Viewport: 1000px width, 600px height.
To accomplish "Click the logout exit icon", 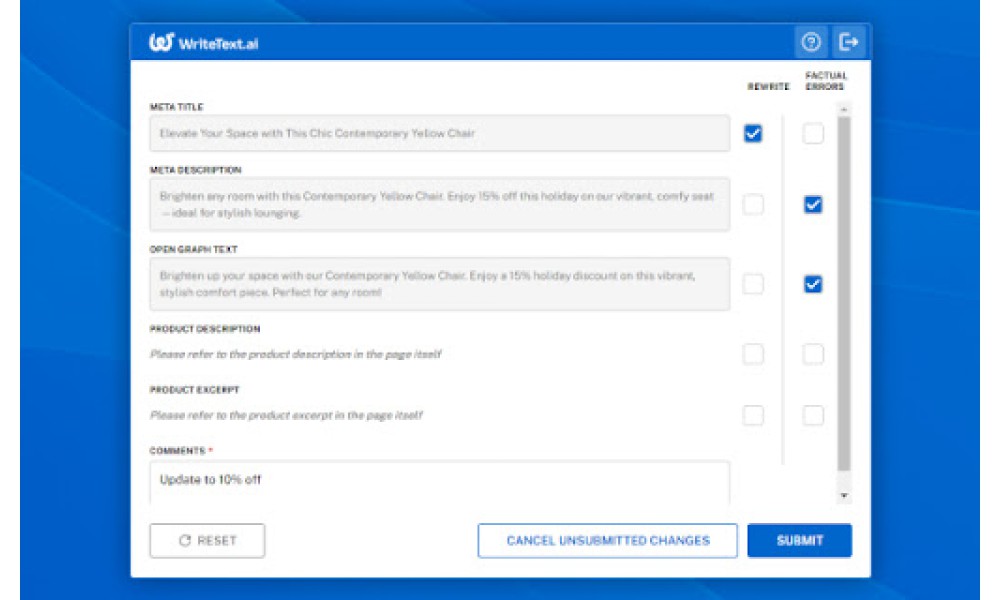I will [x=848, y=42].
